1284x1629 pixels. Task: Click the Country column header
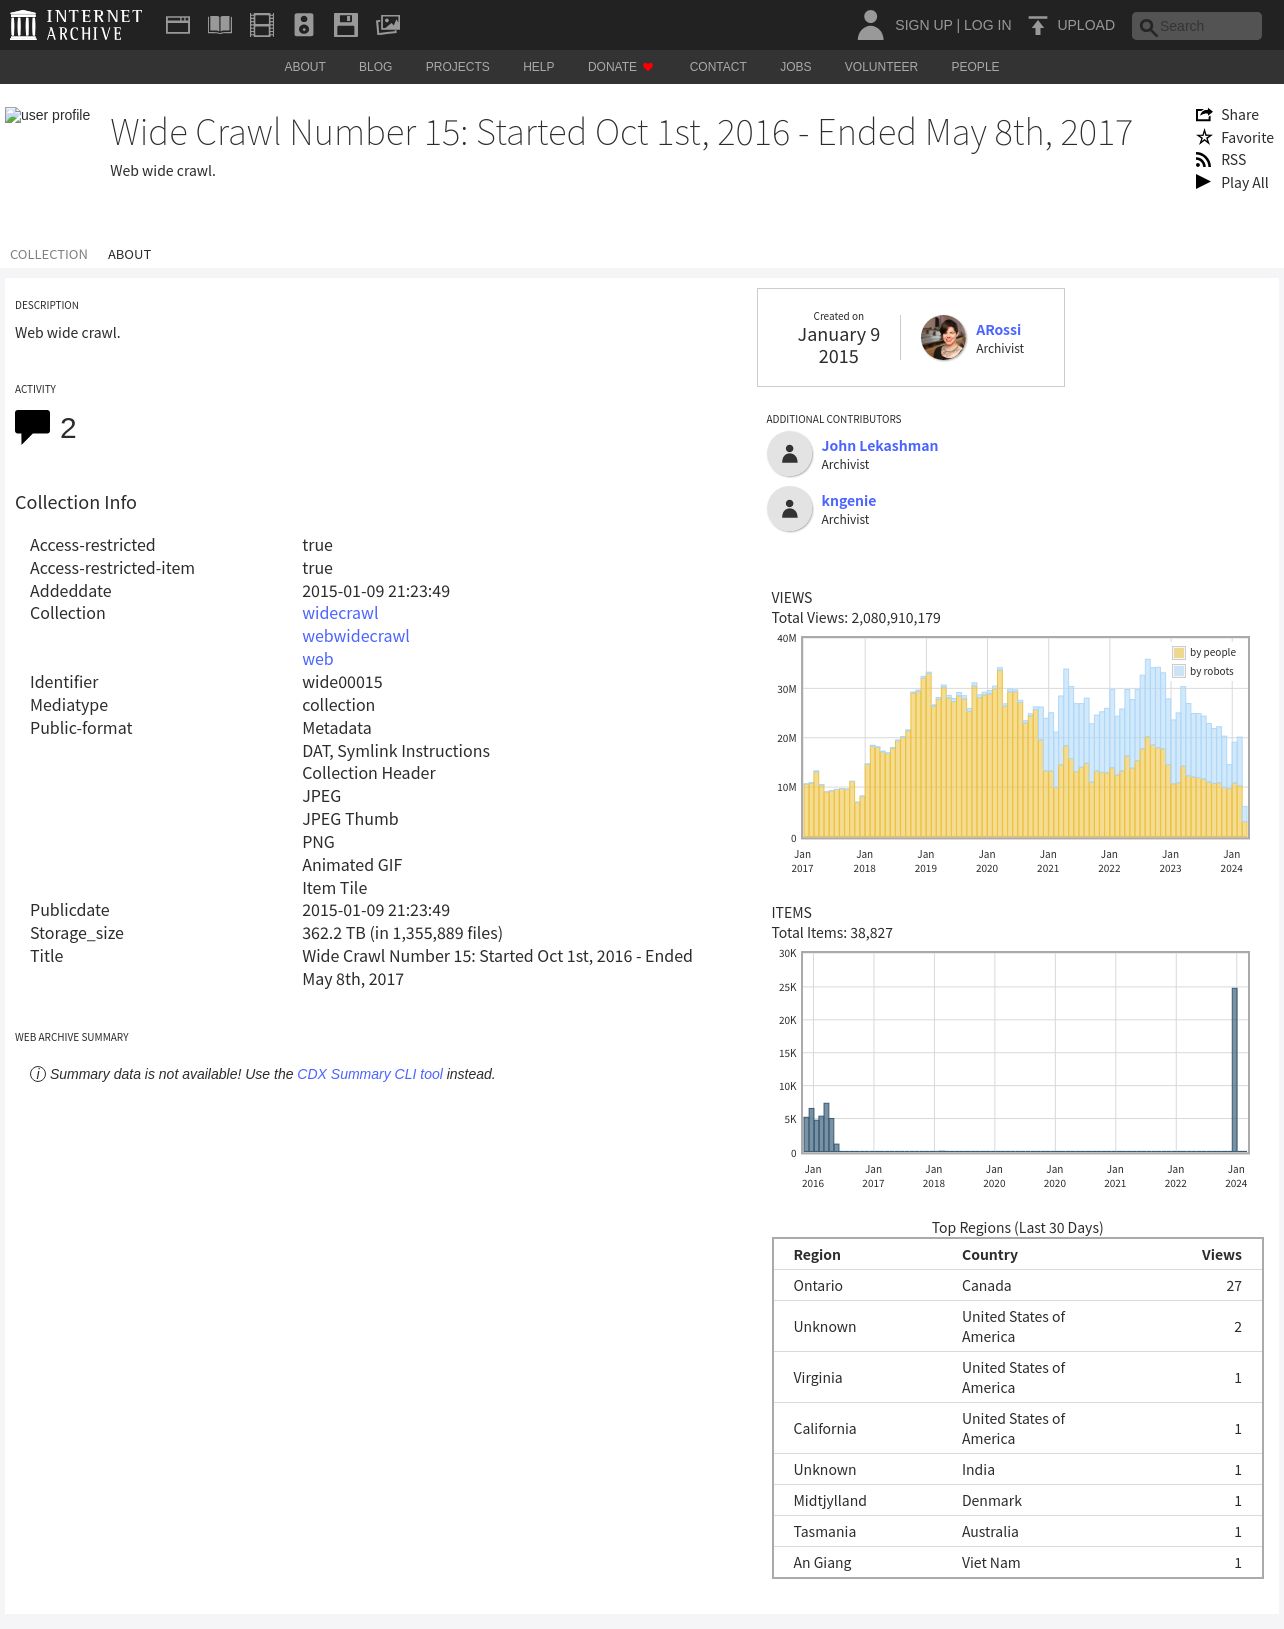[990, 1255]
